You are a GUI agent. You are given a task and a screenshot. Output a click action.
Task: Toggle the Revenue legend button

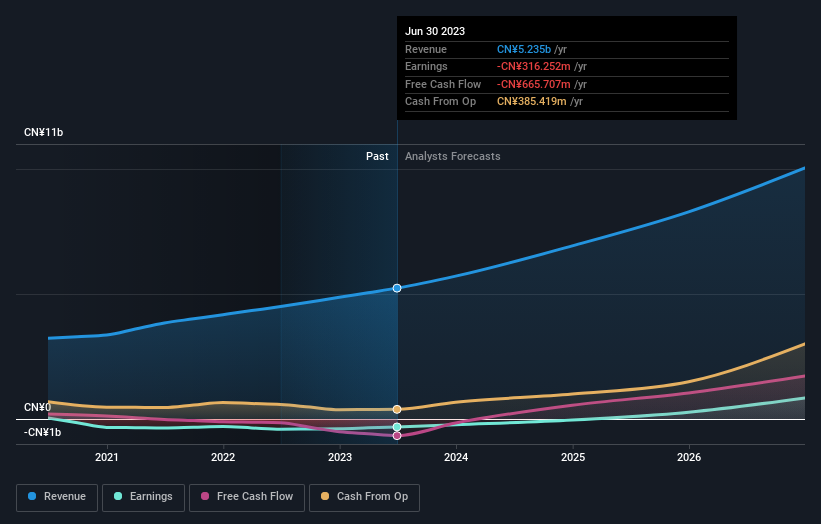point(57,497)
